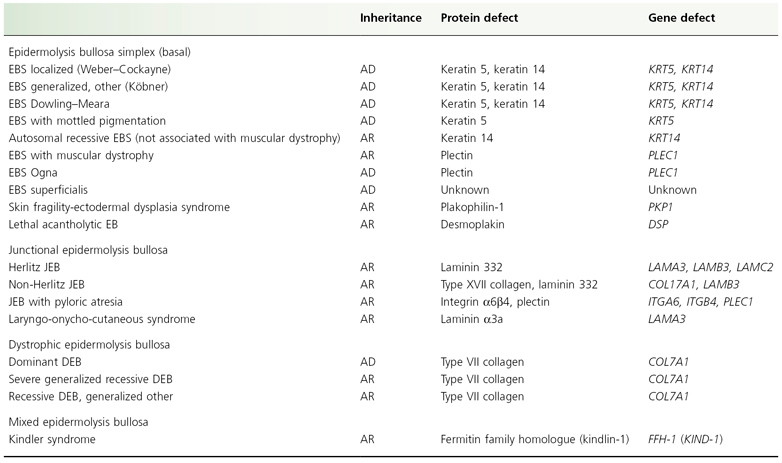Select the EBS localized (Weber–Cockayne) row label
This screenshot has width=782, height=463.
87,69
